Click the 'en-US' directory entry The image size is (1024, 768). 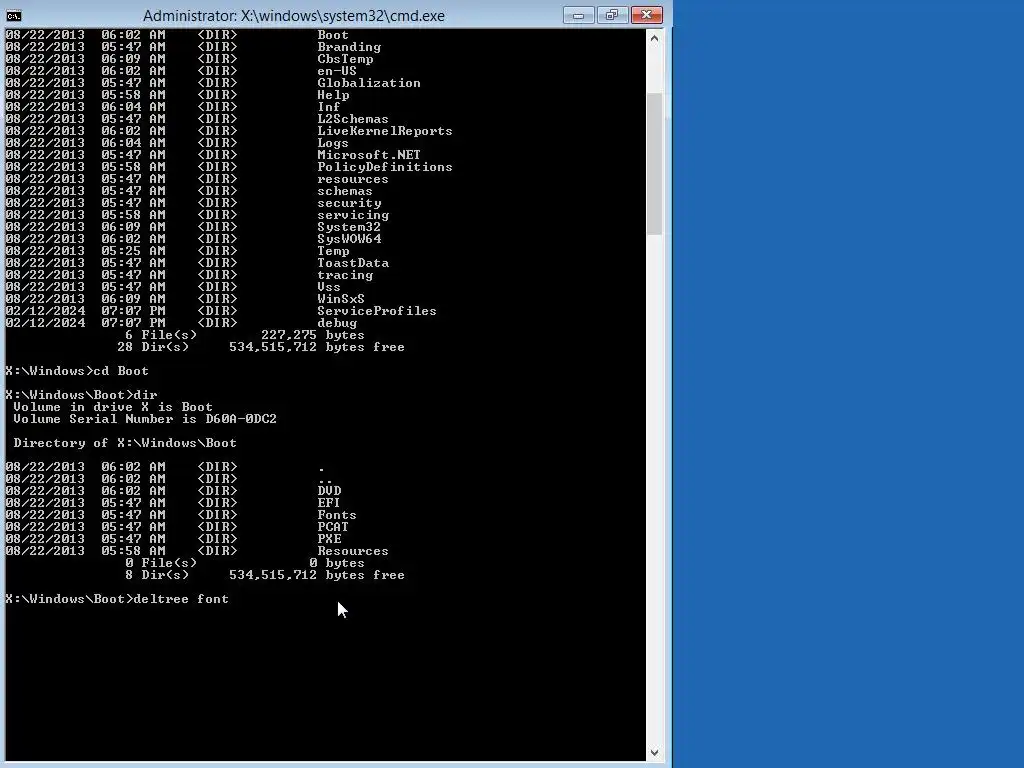[337, 71]
